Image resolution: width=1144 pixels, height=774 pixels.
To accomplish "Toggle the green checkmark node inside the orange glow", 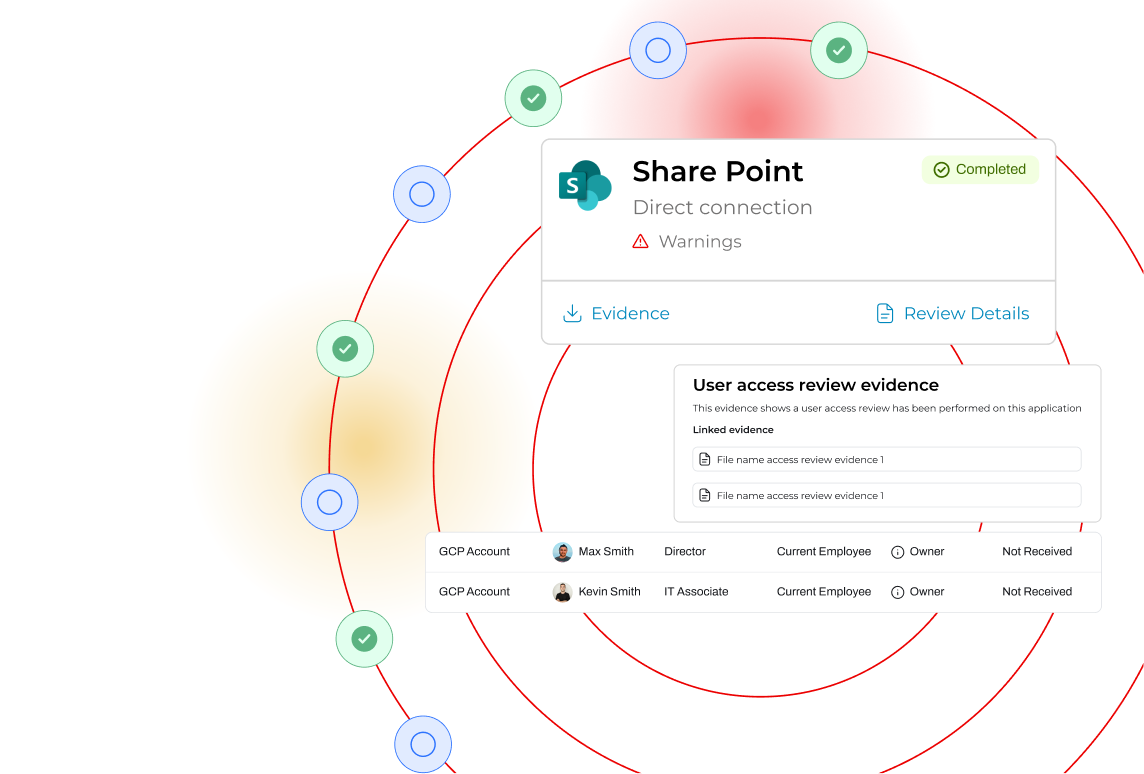I will click(345, 349).
